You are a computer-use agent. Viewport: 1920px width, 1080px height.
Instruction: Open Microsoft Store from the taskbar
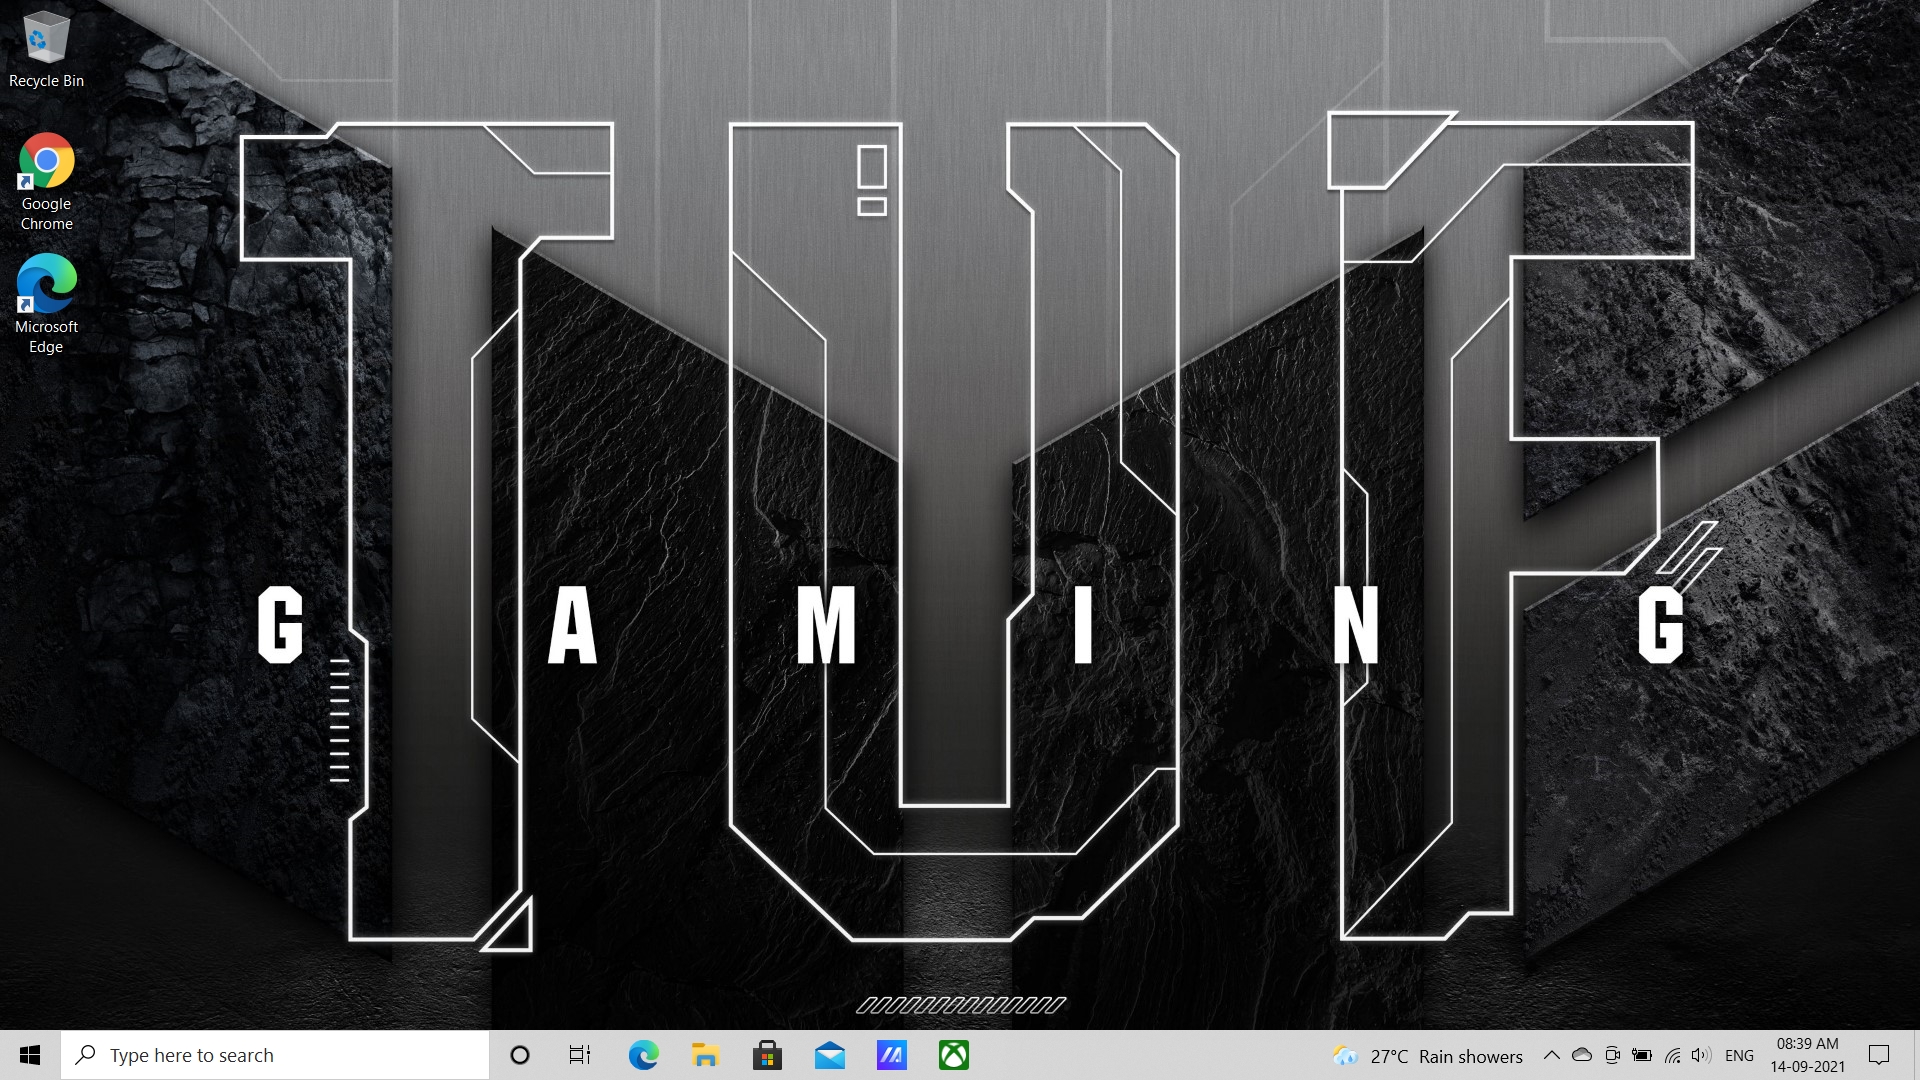pos(767,1055)
